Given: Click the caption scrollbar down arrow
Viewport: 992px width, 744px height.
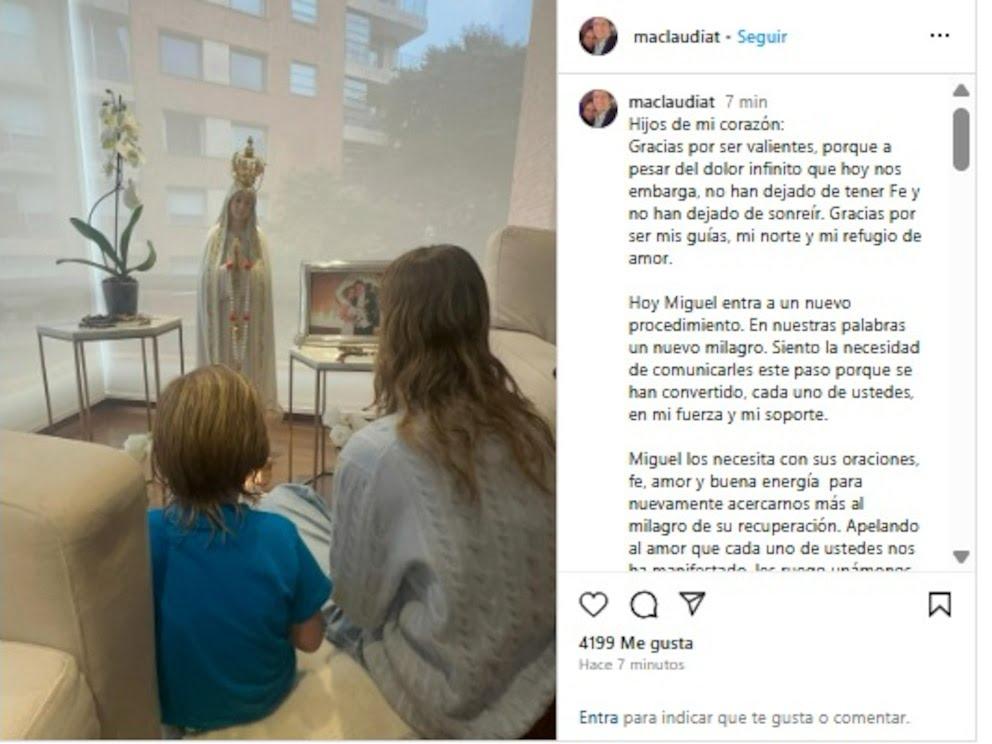Looking at the screenshot, I should click(x=961, y=556).
